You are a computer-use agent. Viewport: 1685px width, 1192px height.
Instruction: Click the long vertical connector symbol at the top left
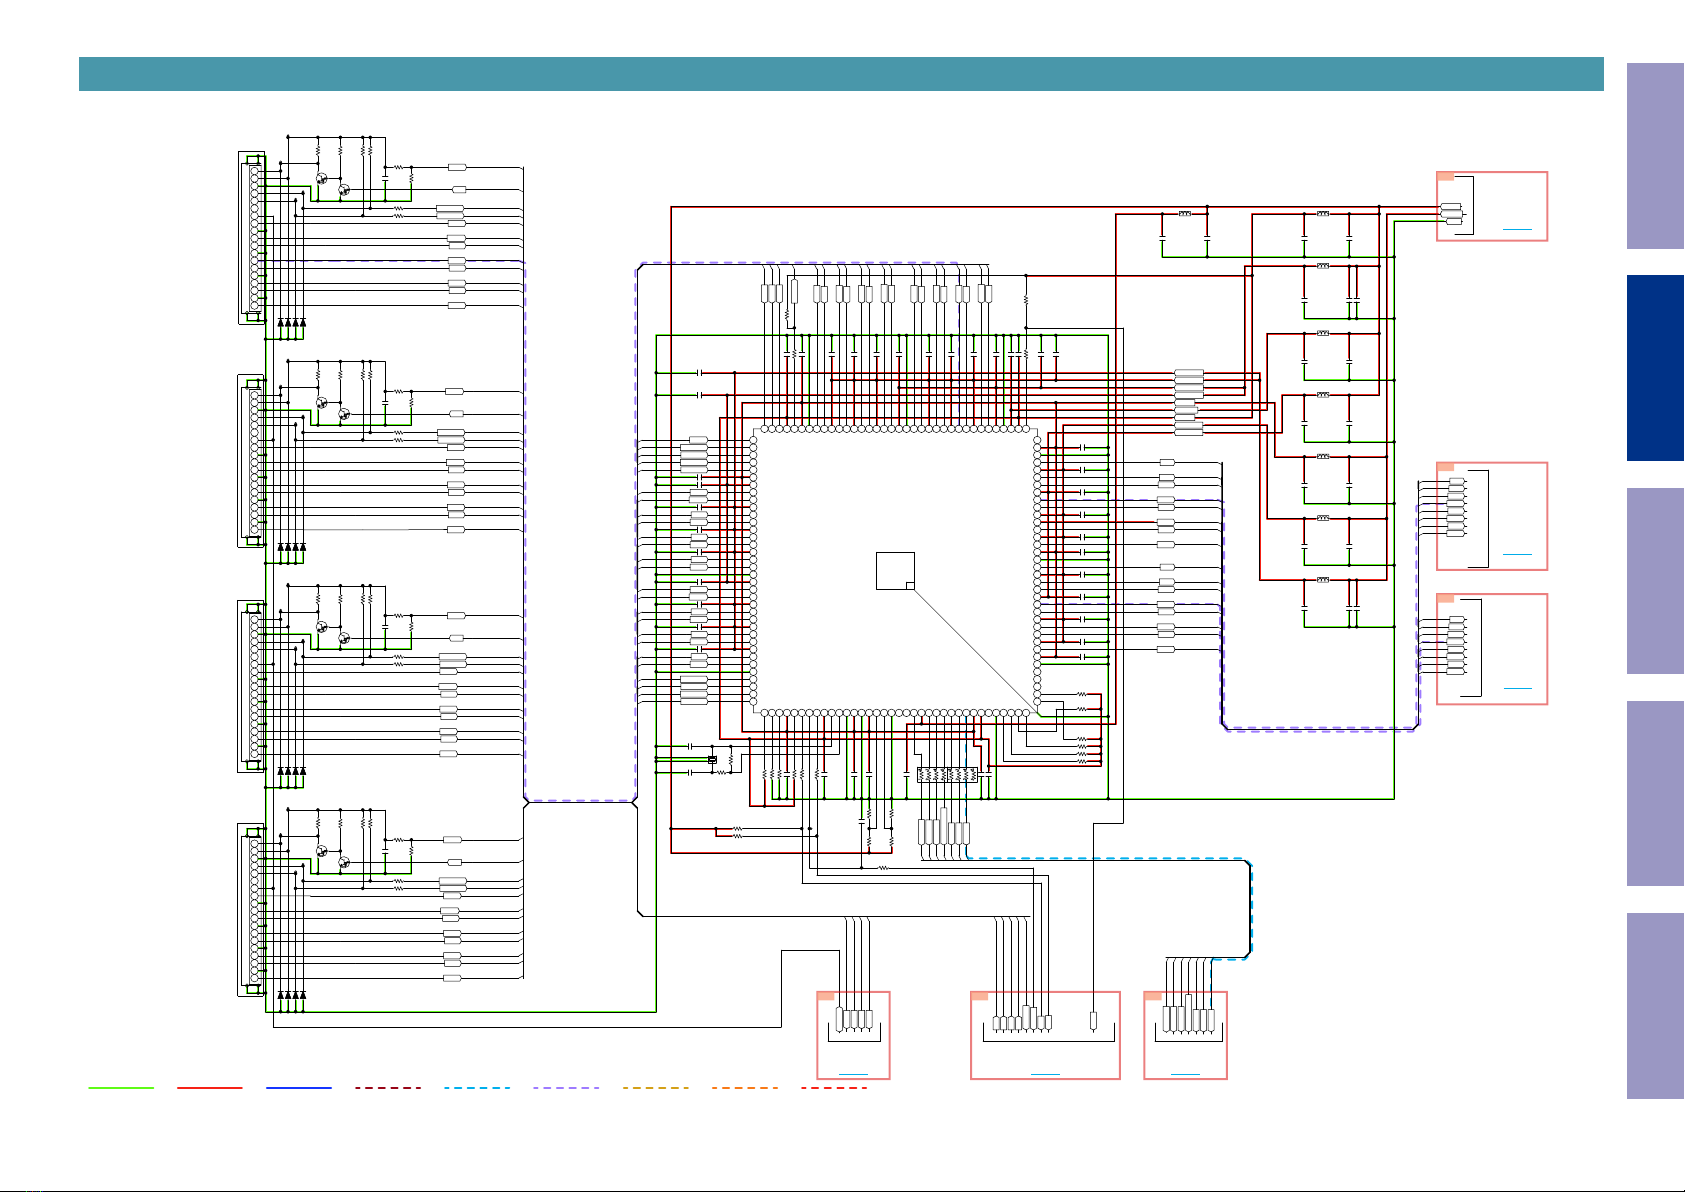(x=254, y=238)
